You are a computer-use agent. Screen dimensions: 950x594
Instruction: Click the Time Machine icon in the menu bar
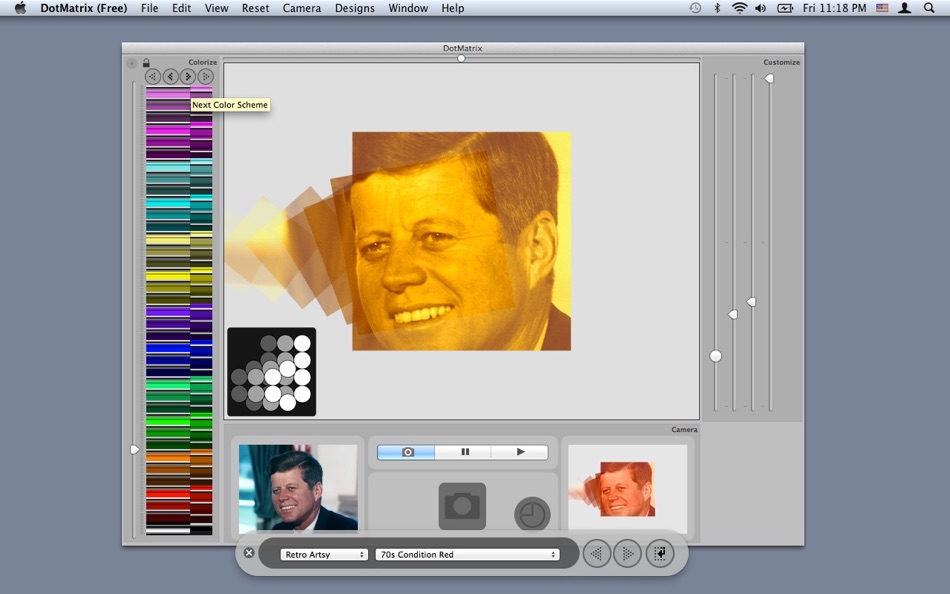pos(696,8)
